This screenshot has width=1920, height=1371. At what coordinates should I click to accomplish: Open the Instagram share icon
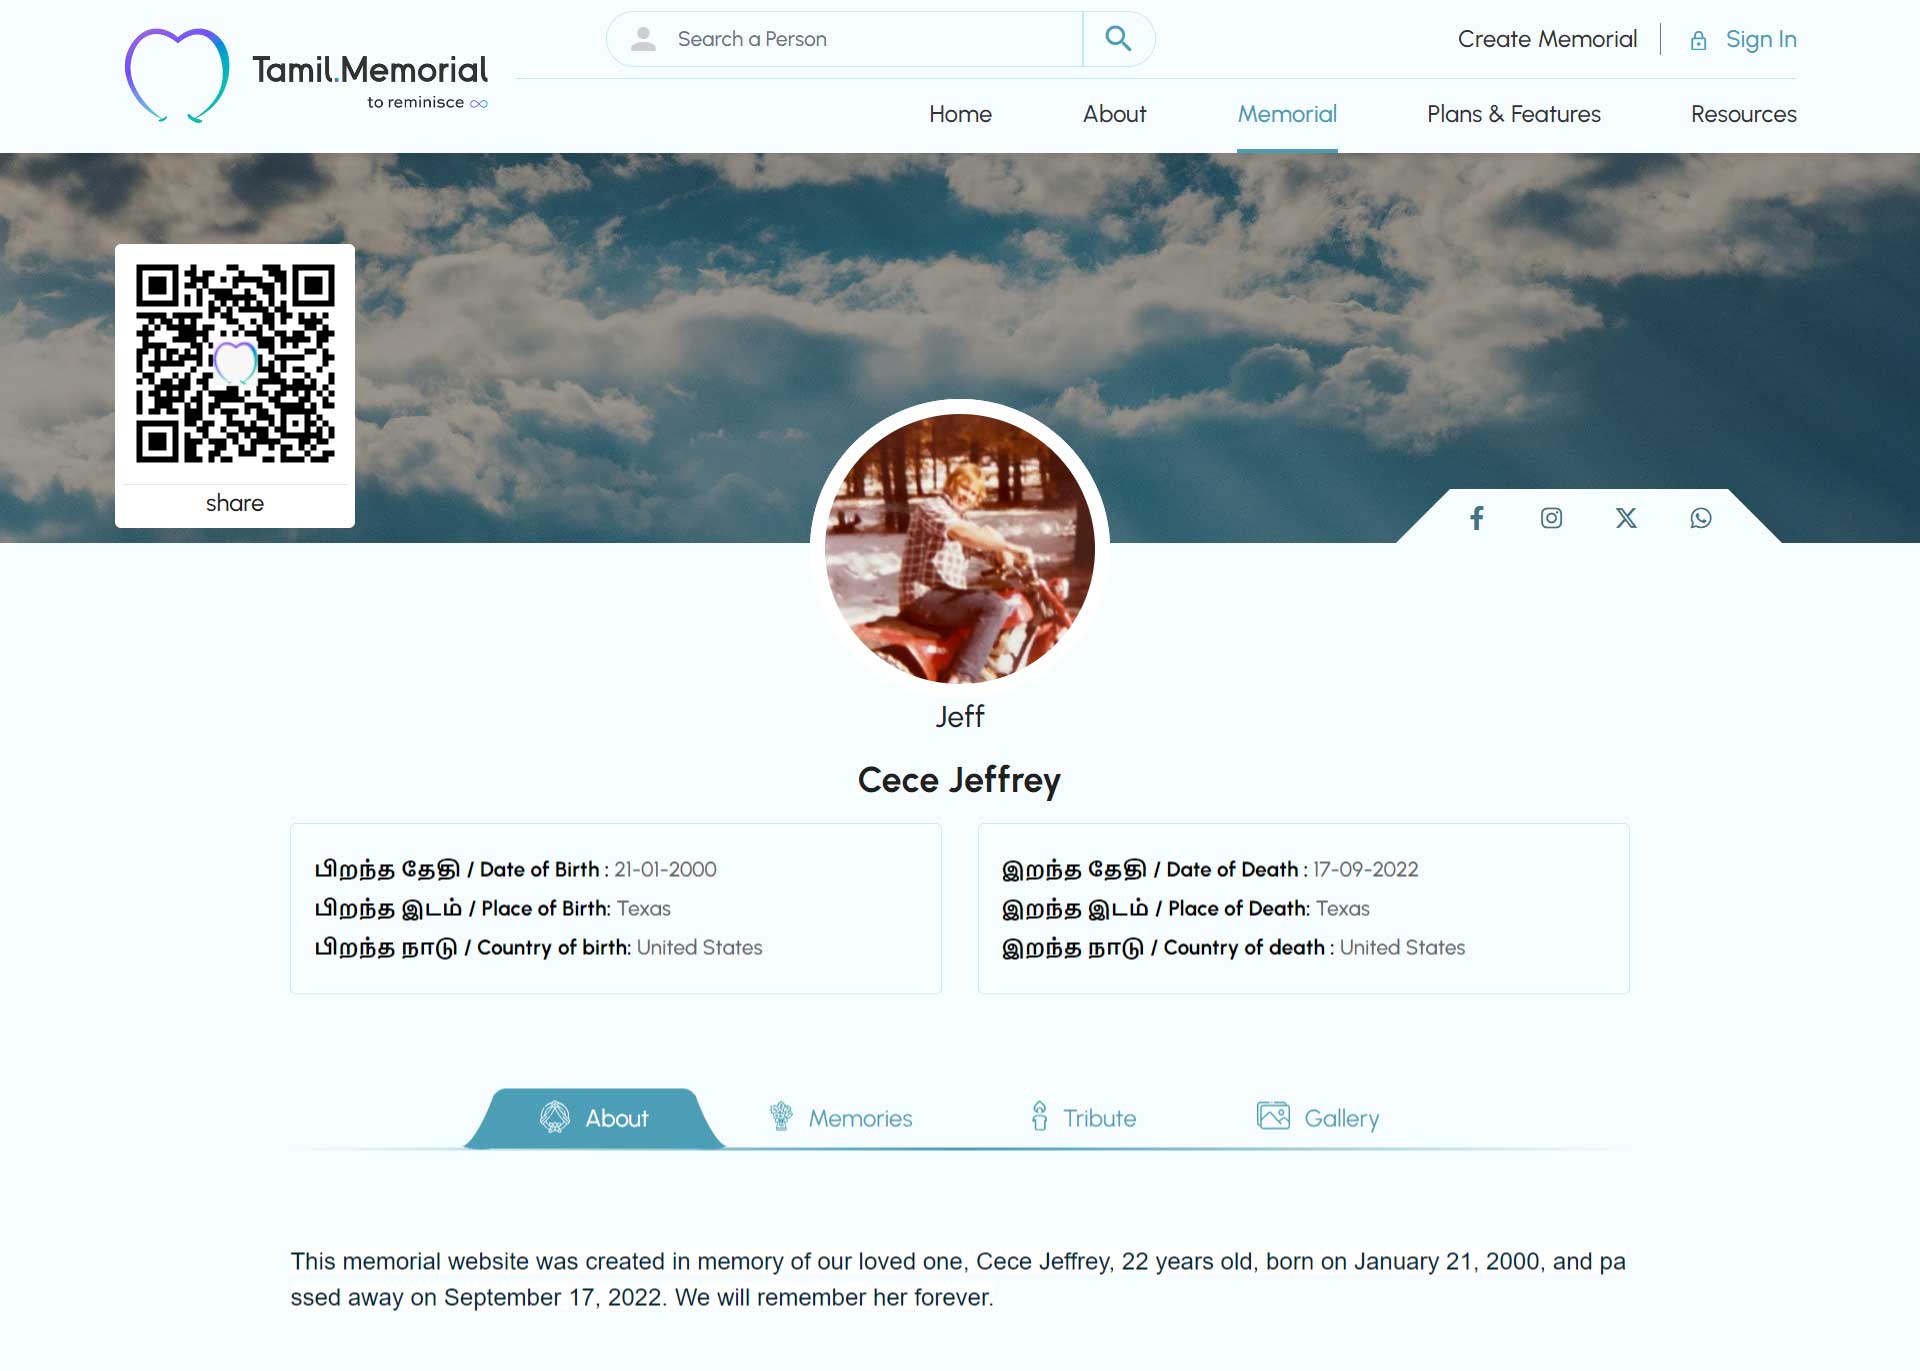point(1551,518)
